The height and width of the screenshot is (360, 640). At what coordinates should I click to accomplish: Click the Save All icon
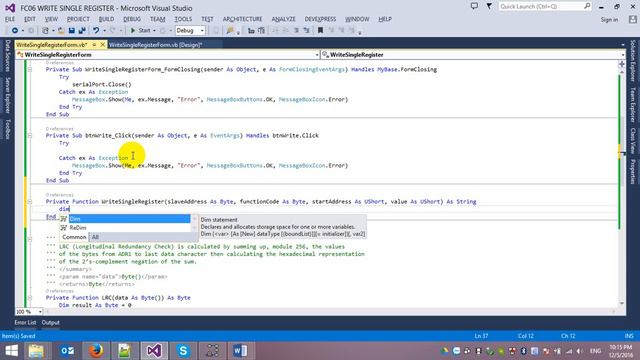pyautogui.click(x=82, y=31)
